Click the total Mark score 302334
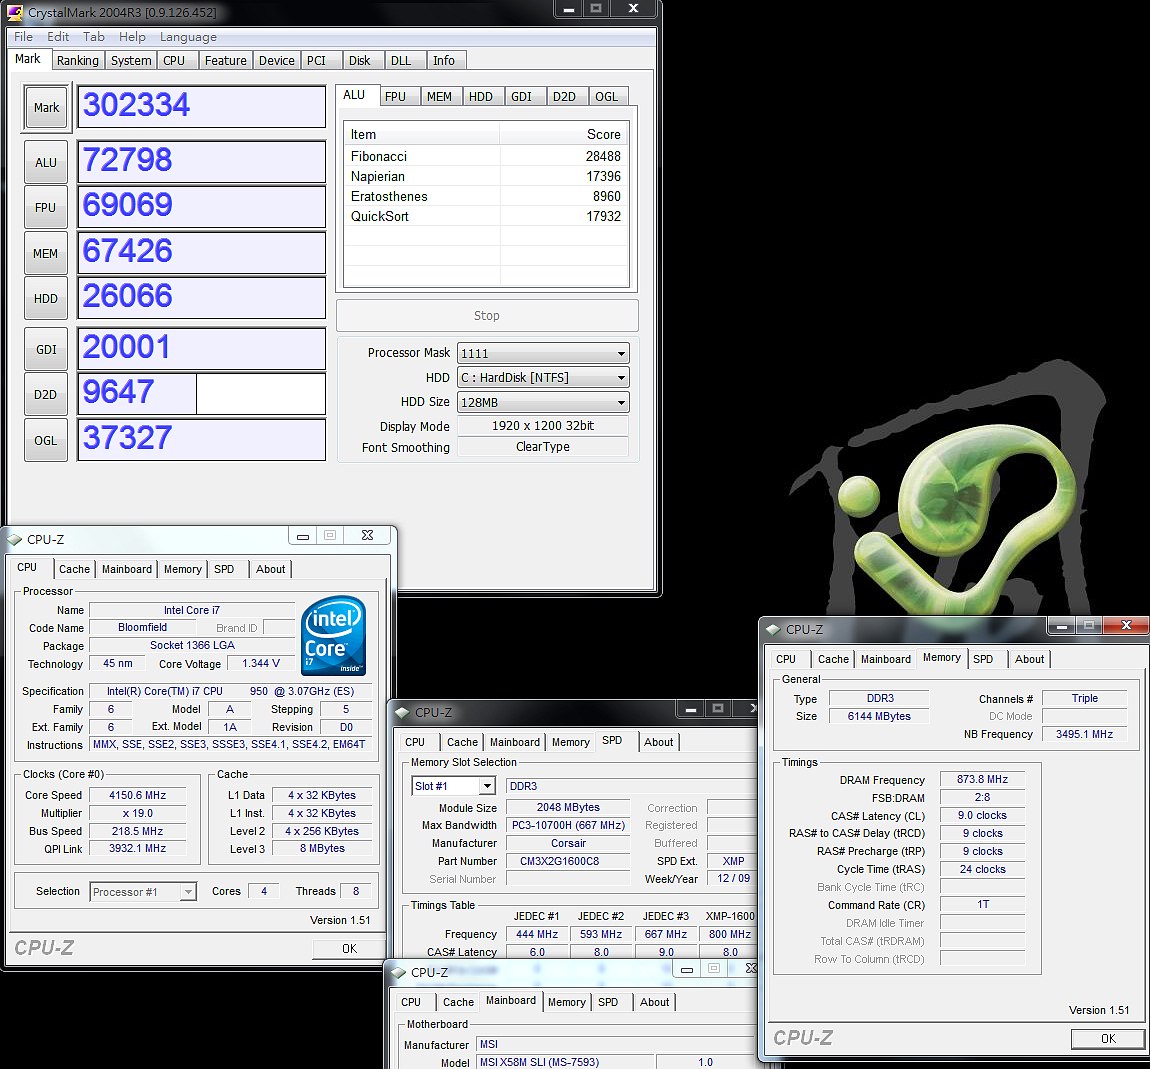 point(201,106)
